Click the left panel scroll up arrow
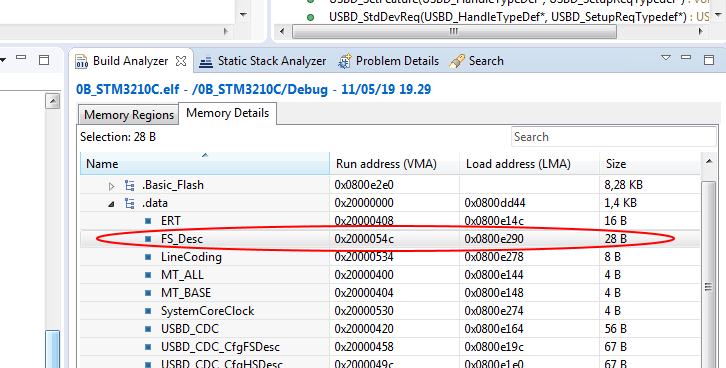 coord(52,101)
